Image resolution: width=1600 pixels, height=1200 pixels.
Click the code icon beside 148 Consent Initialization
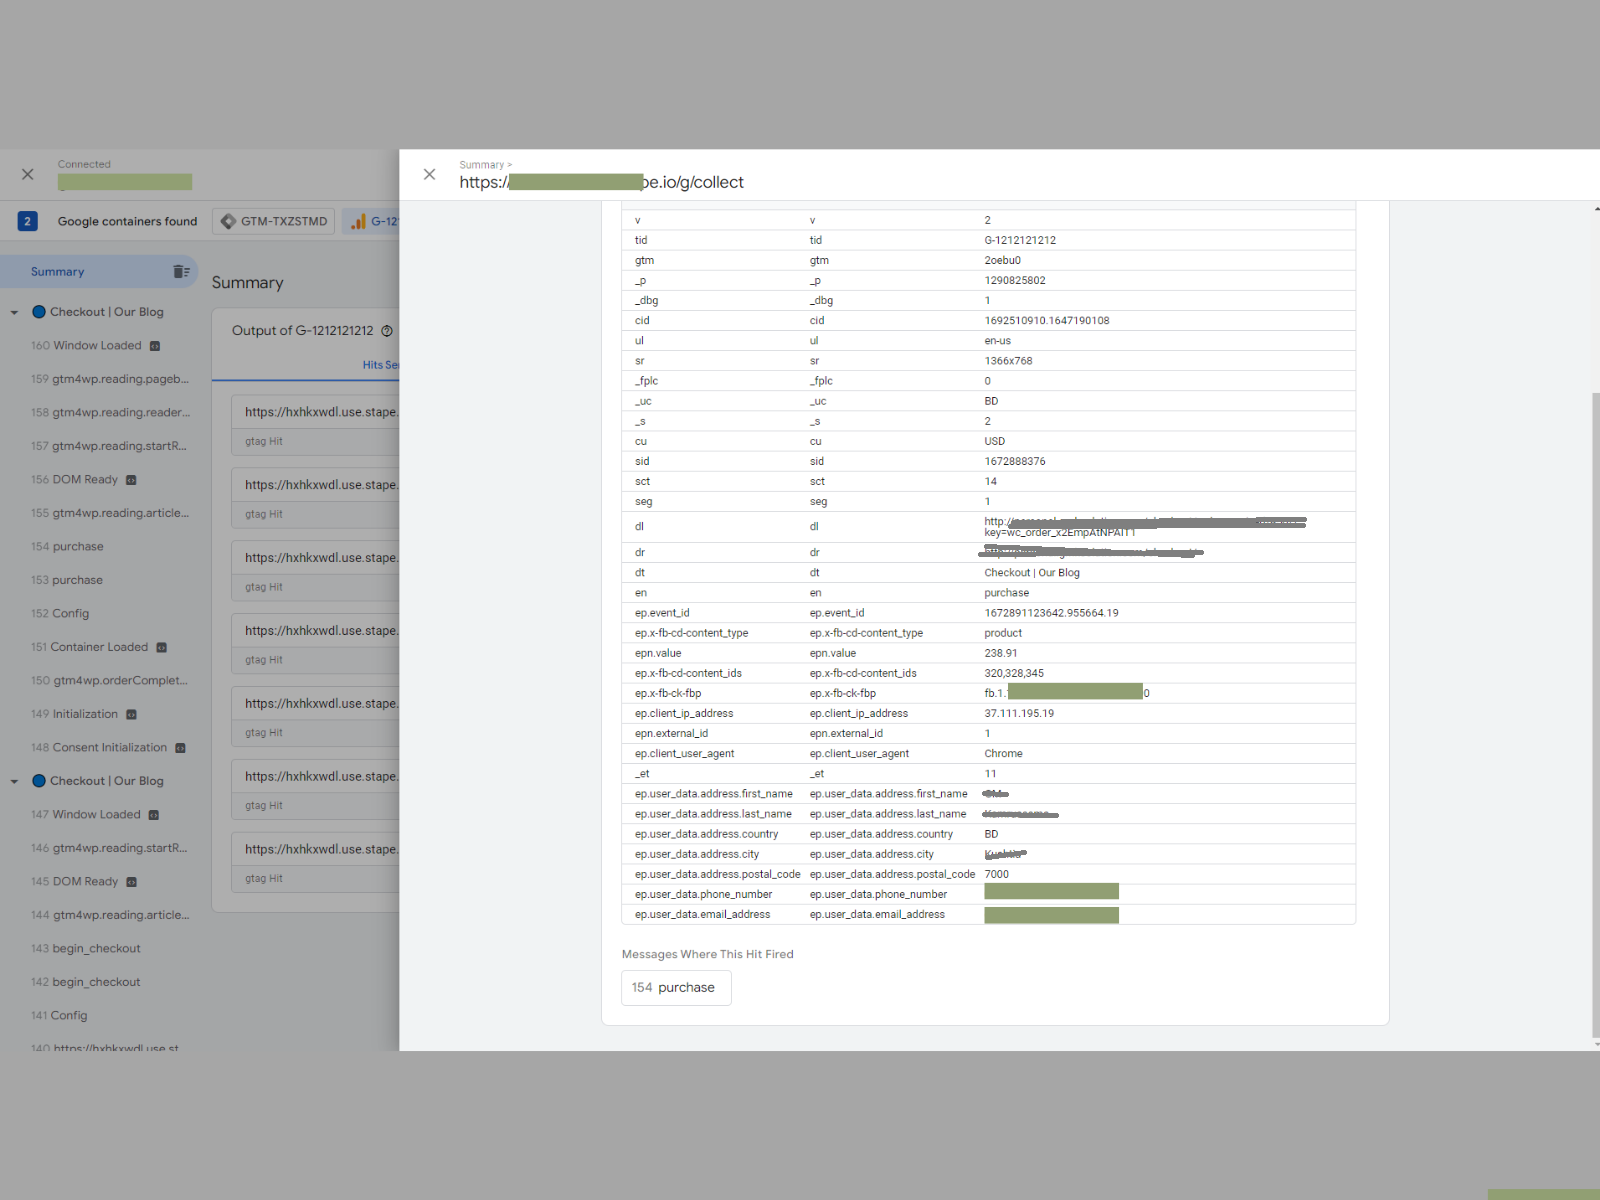[179, 747]
